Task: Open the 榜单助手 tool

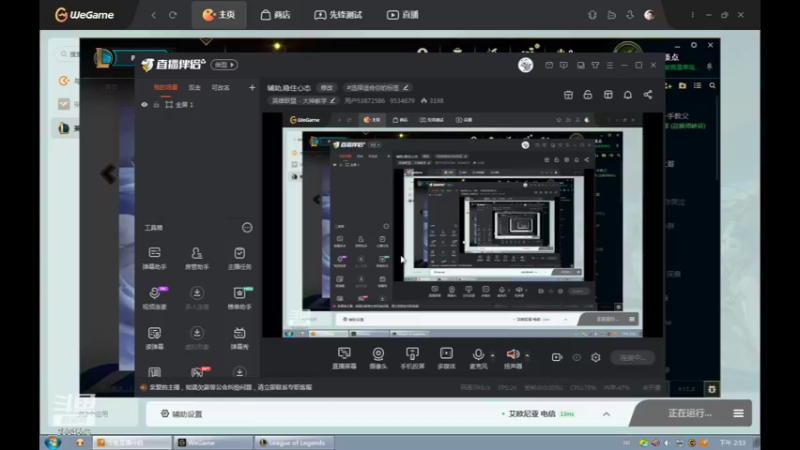Action: pyautogui.click(x=239, y=297)
